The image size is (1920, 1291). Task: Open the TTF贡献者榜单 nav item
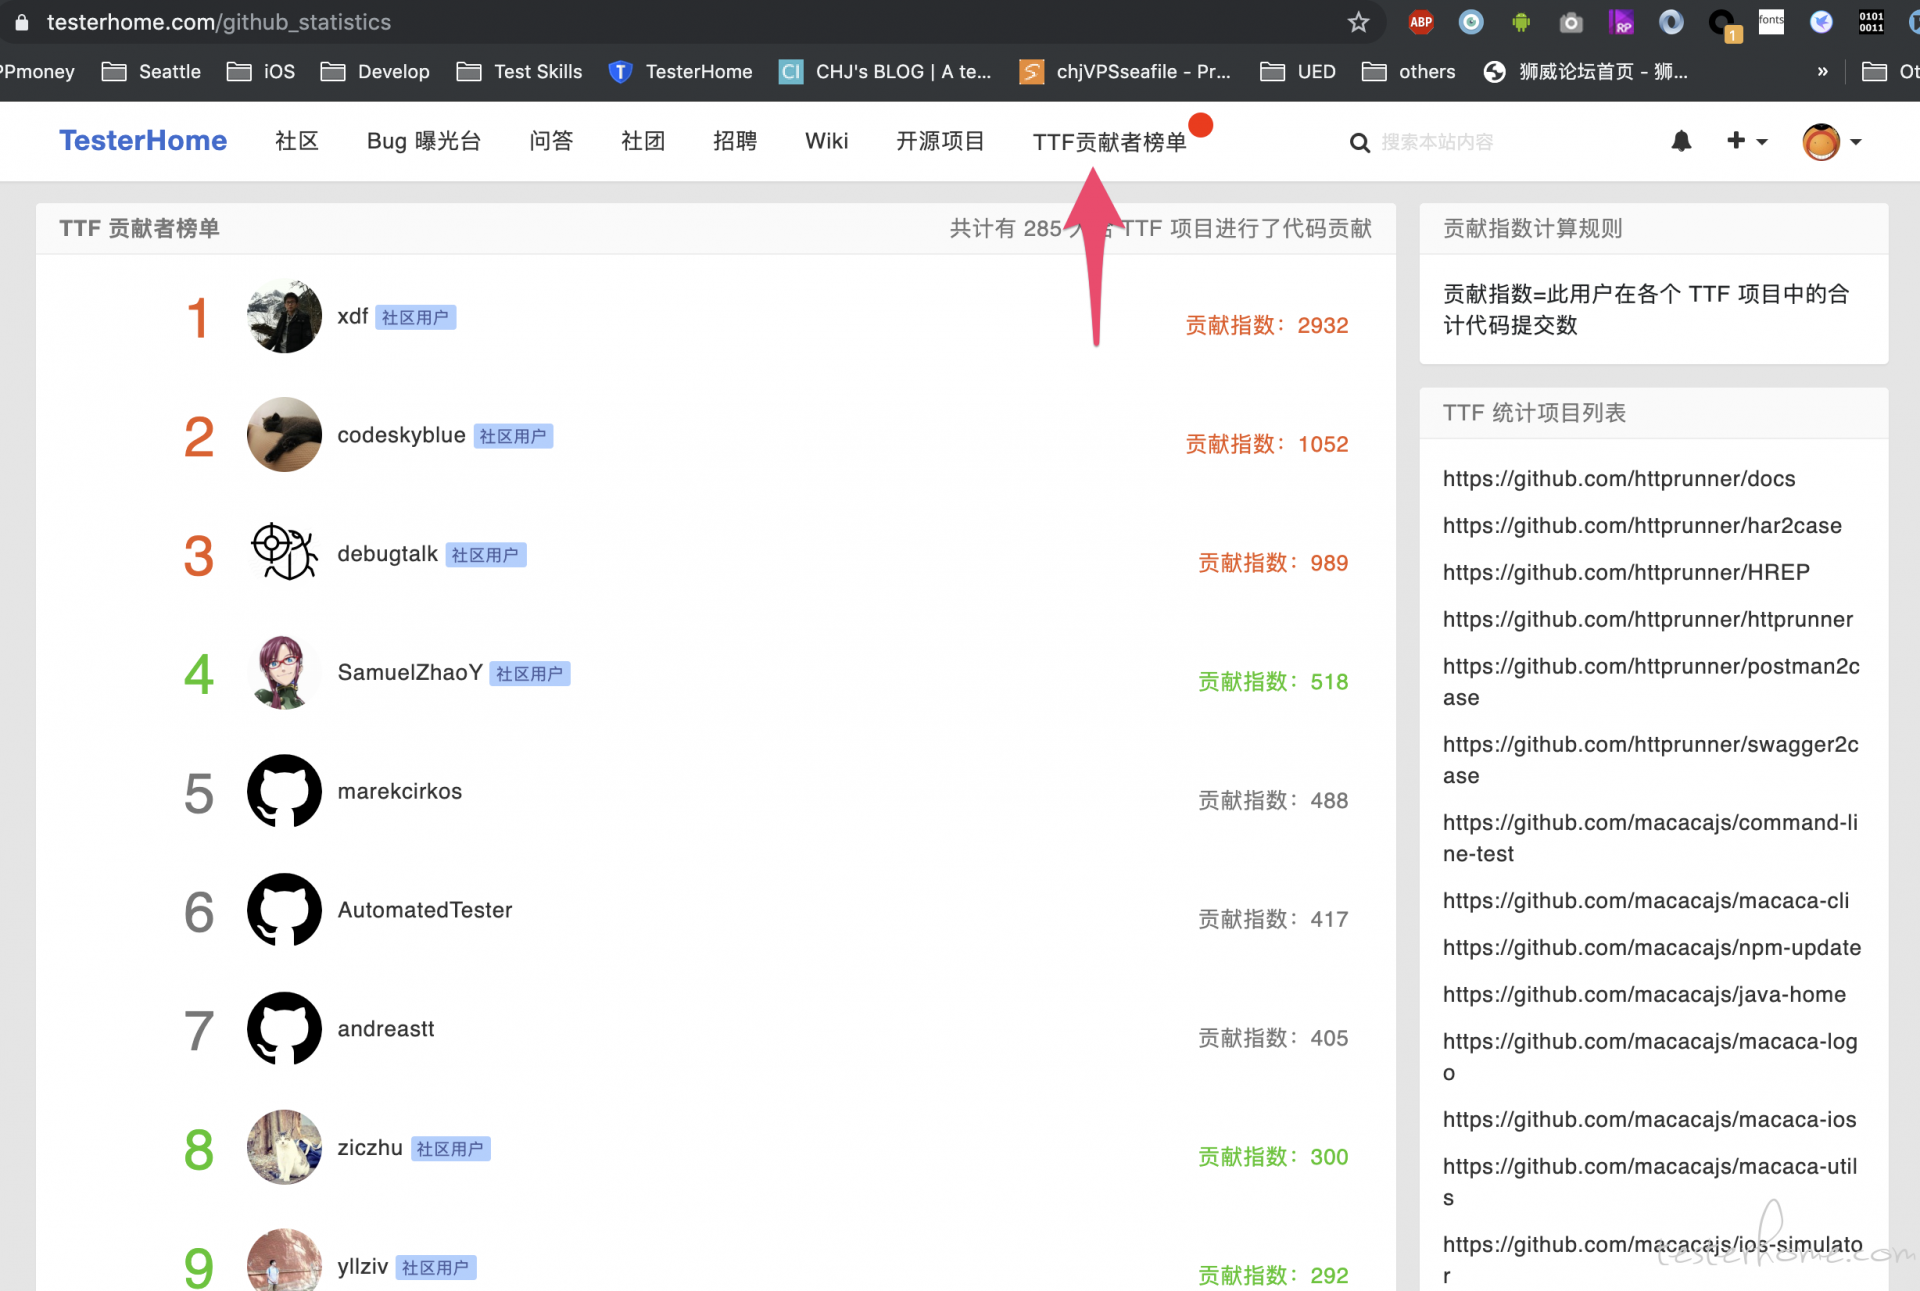point(1109,142)
